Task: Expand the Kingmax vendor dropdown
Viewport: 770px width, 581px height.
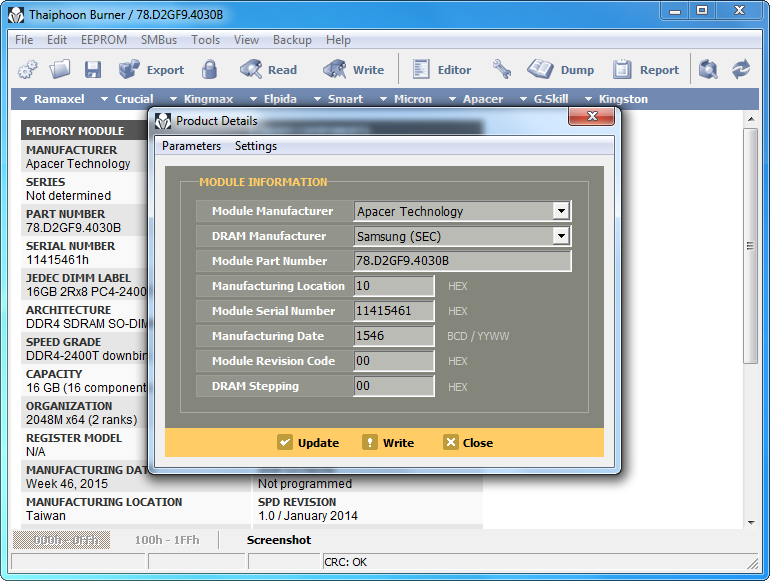Action: point(201,99)
